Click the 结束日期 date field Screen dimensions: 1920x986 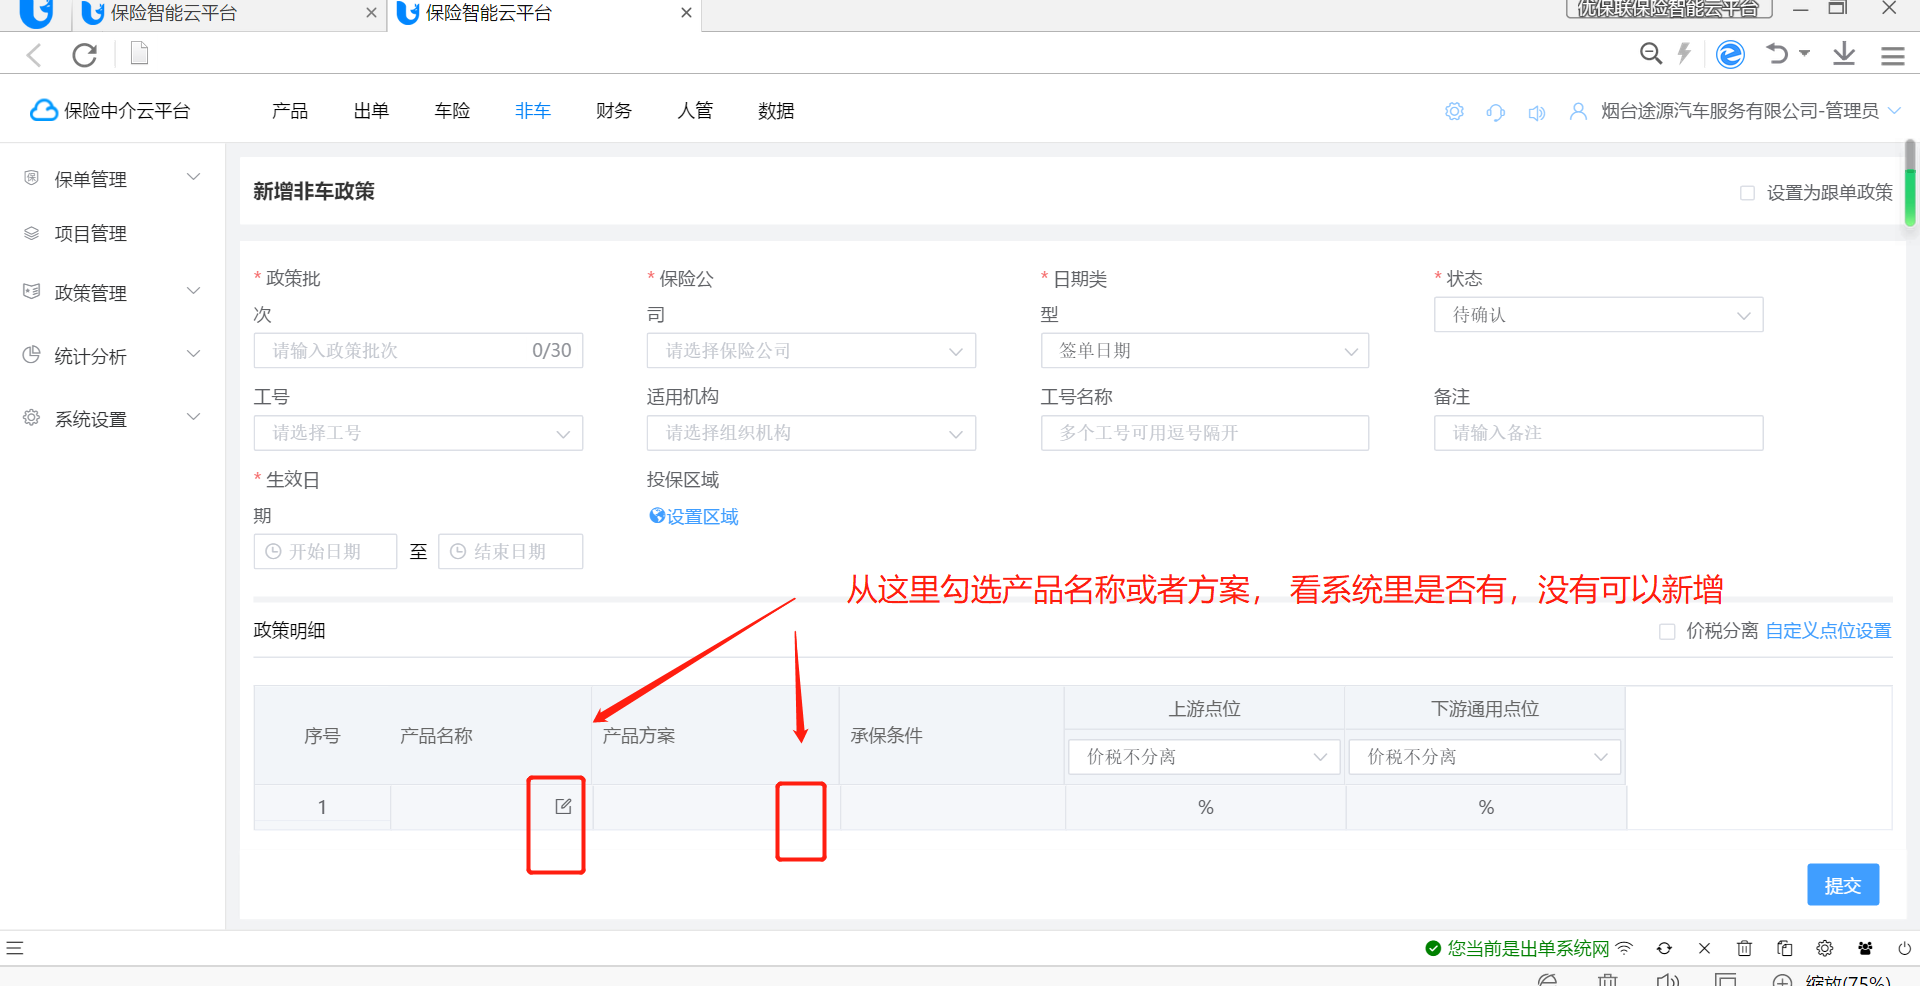[x=510, y=552]
